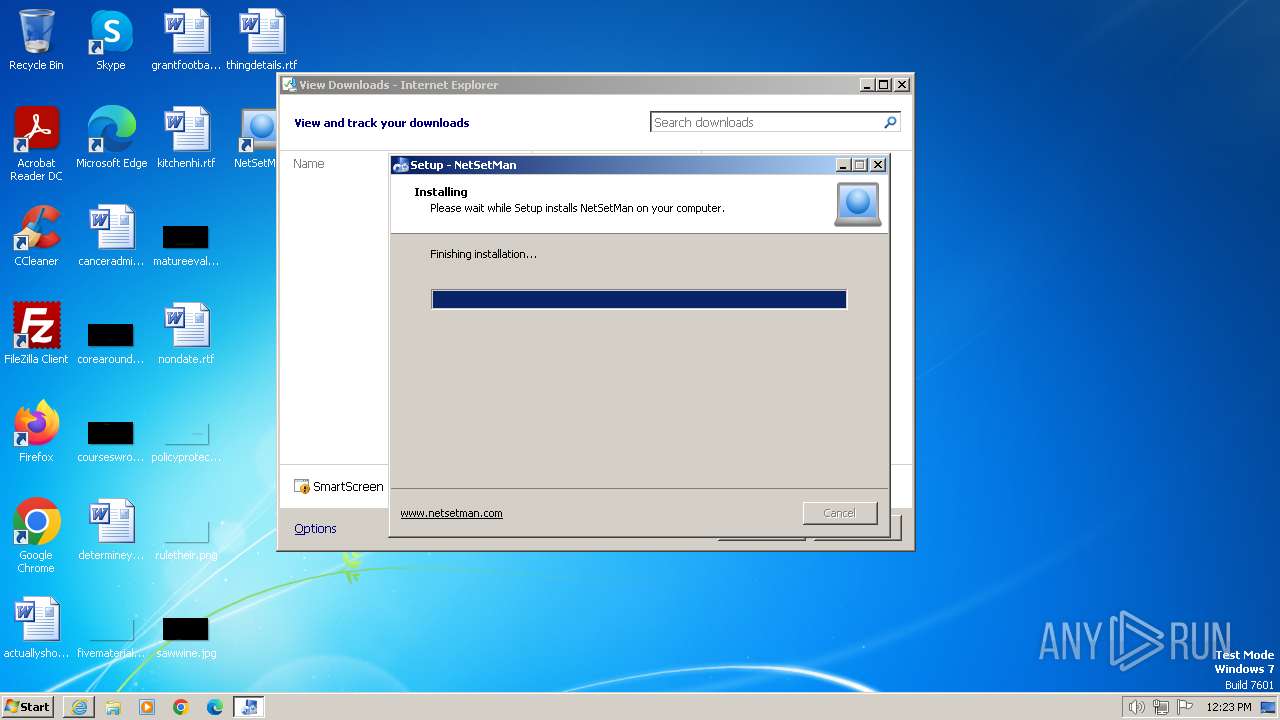Click the Internet Explorer taskbar icon
Viewport: 1280px width, 720px height.
click(79, 707)
